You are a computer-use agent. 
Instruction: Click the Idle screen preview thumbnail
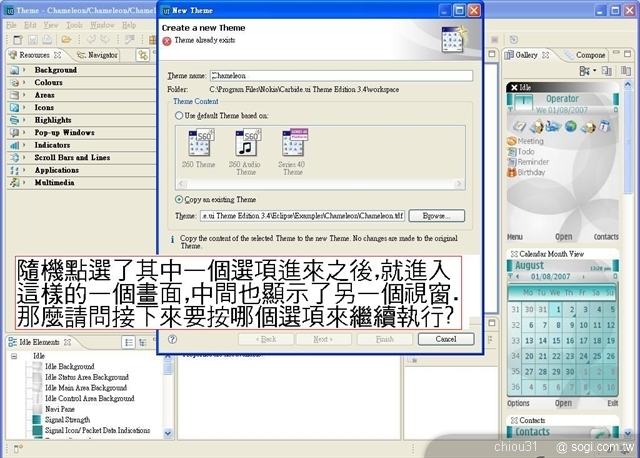coord(563,162)
